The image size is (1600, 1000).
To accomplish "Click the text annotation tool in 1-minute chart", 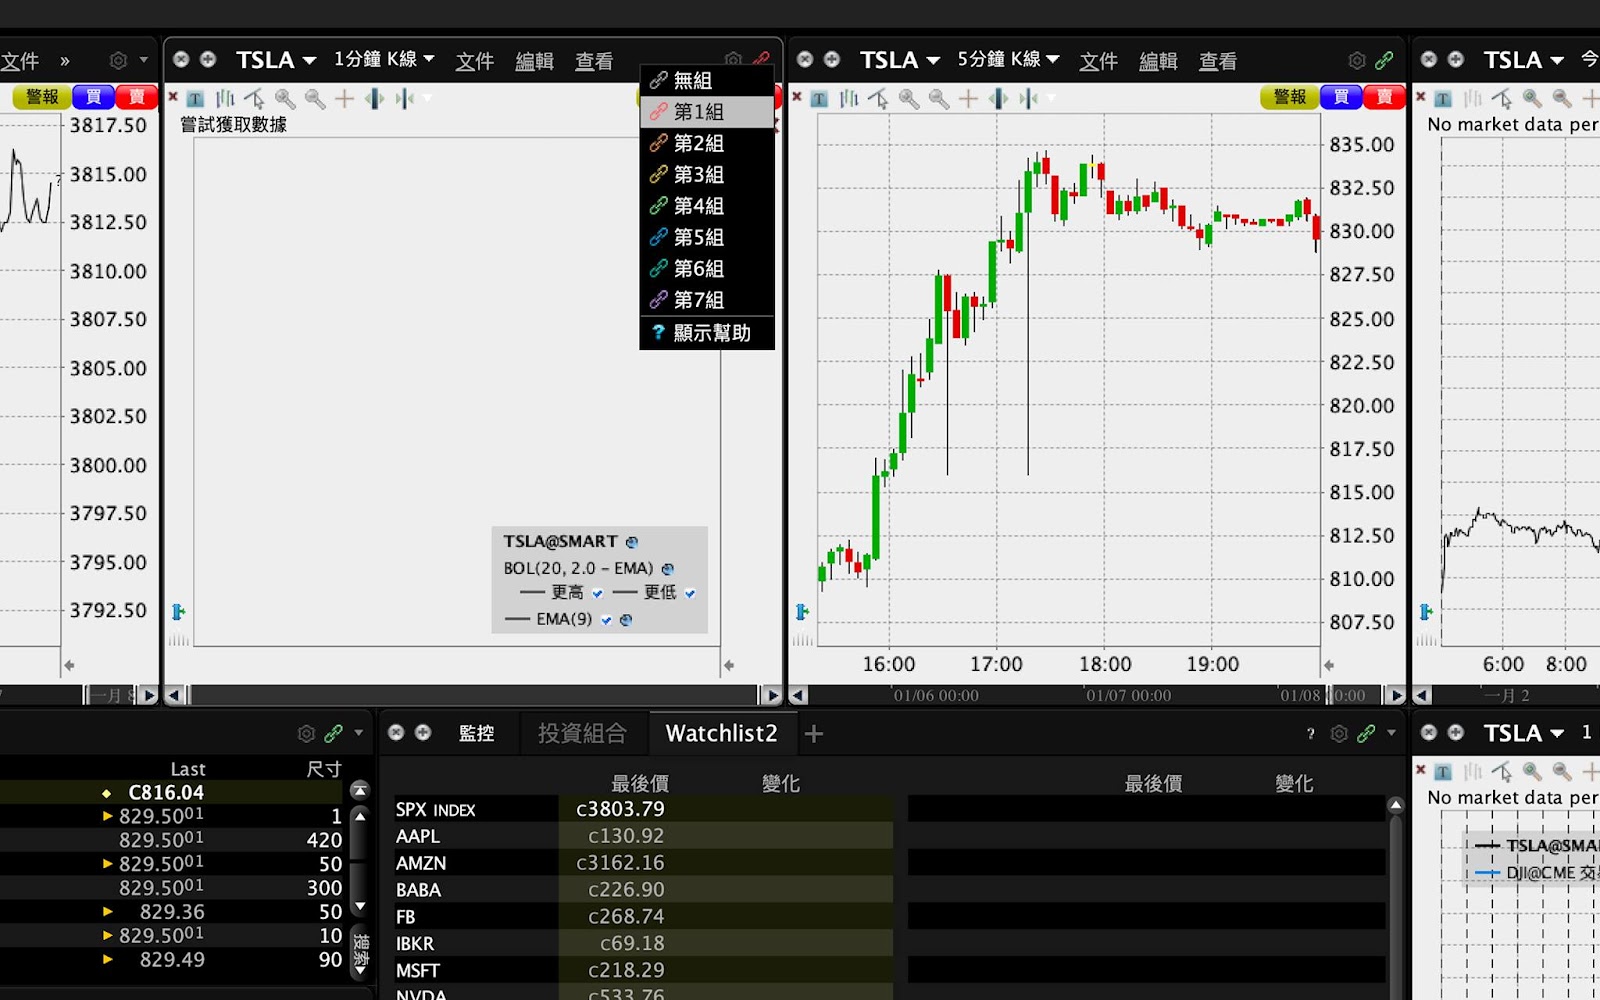I will 195,98.
